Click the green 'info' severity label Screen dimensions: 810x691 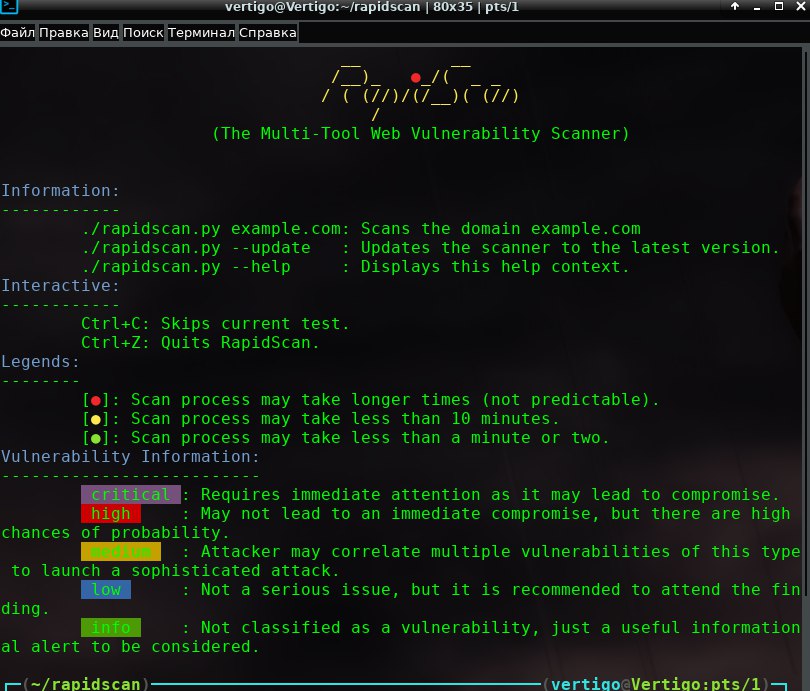tap(111, 627)
